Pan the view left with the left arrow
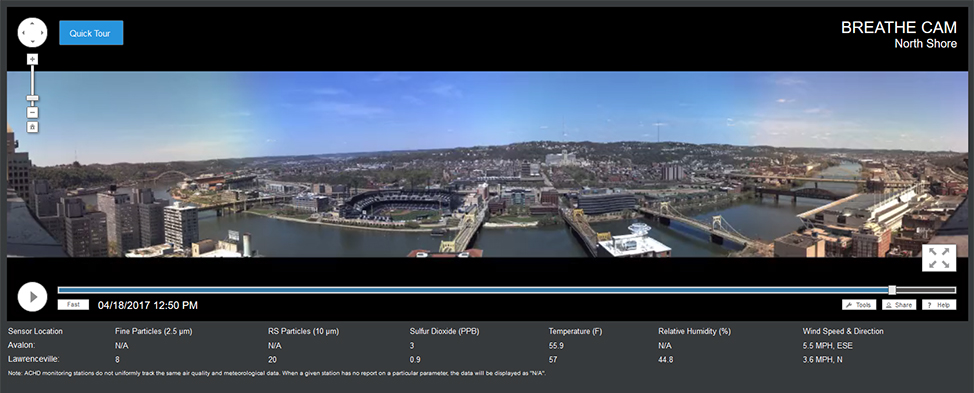This screenshot has height=393, width=974. click(23, 32)
